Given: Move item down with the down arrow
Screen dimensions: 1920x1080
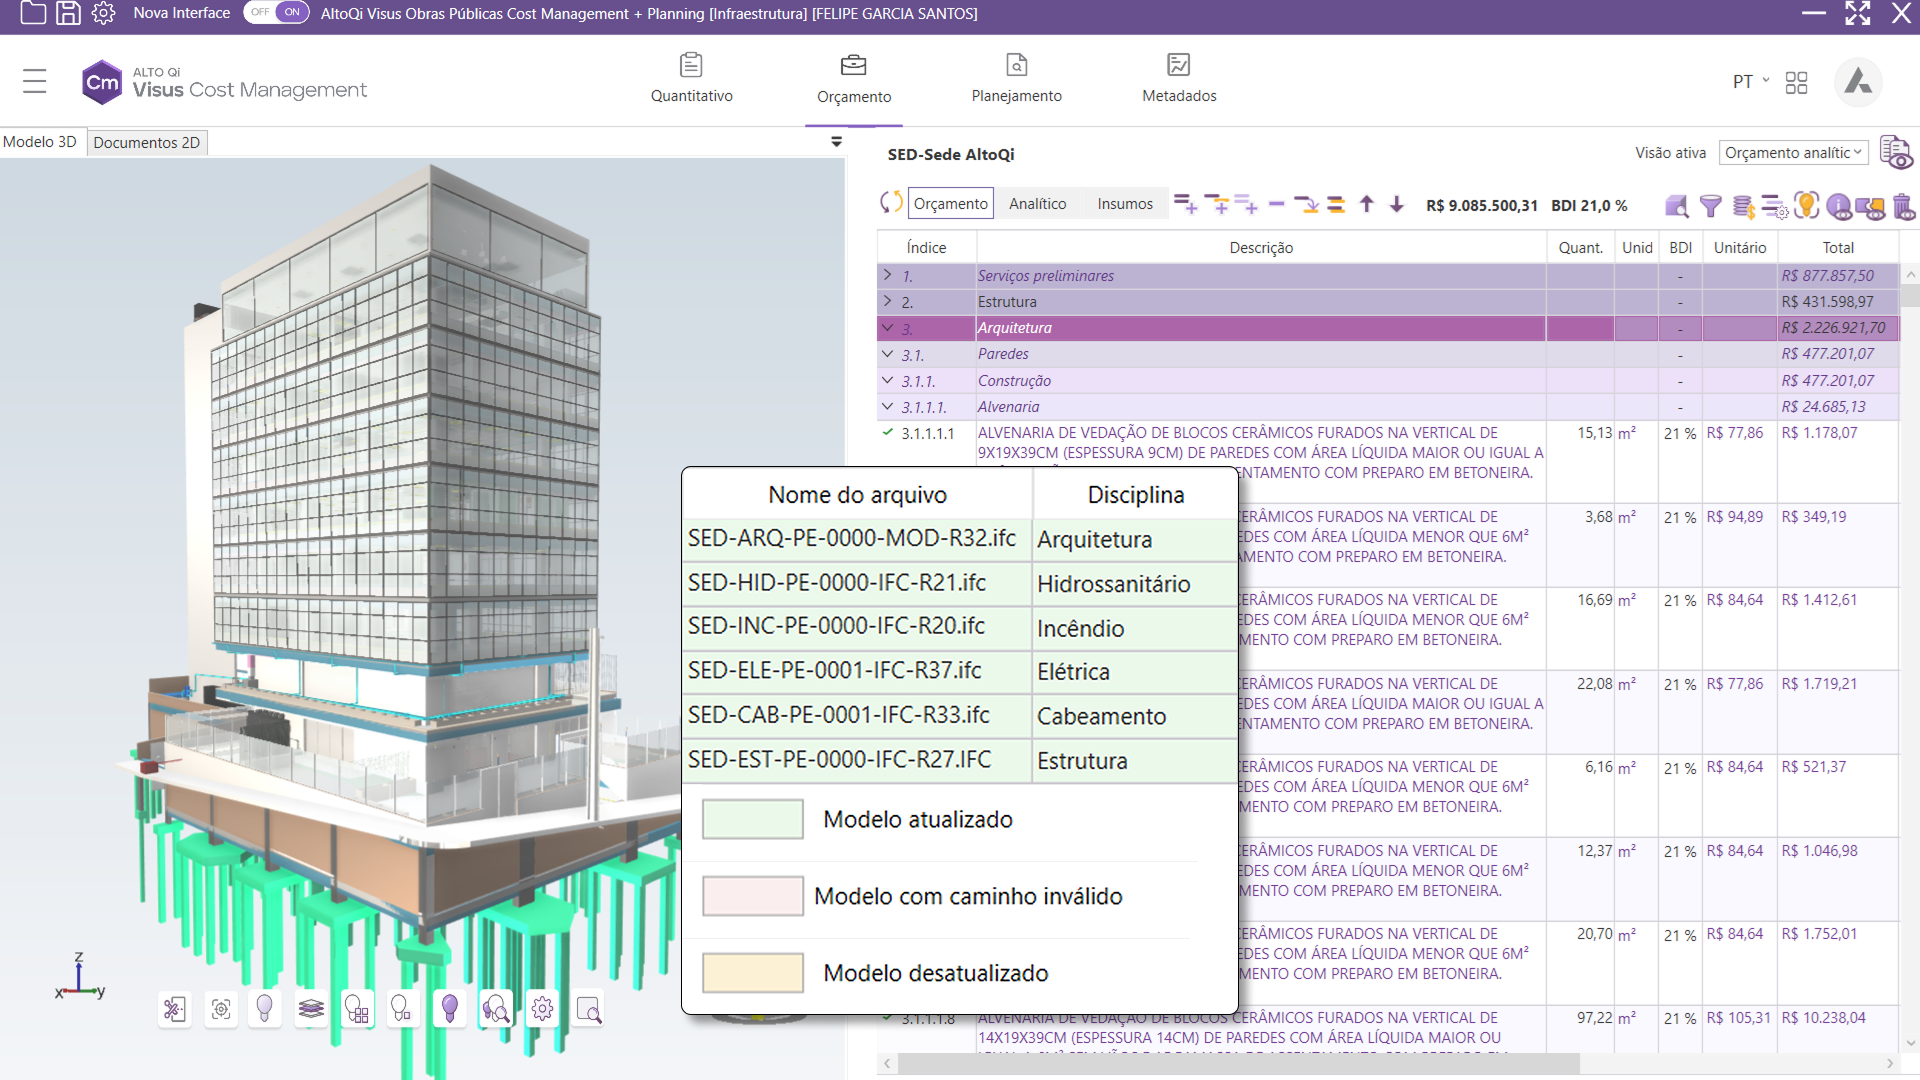Looking at the screenshot, I should click(x=1396, y=204).
